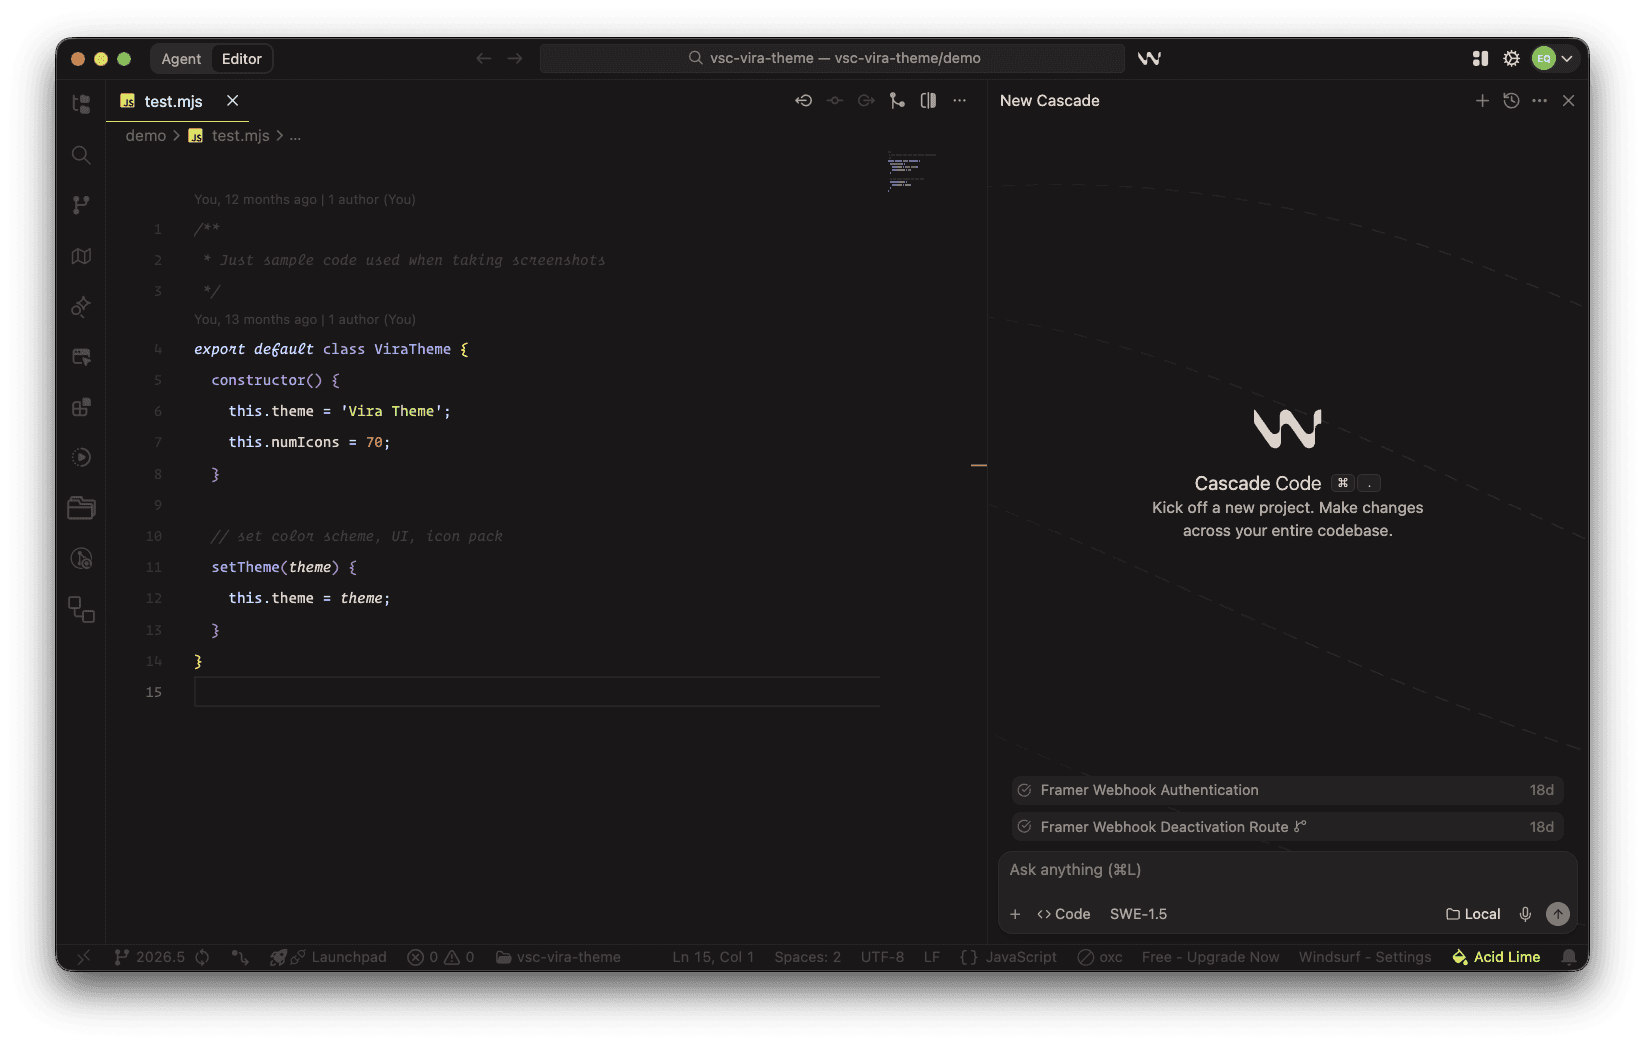Open the Run and Debug view in the activity bar
The height and width of the screenshot is (1045, 1645).
pos(81,458)
